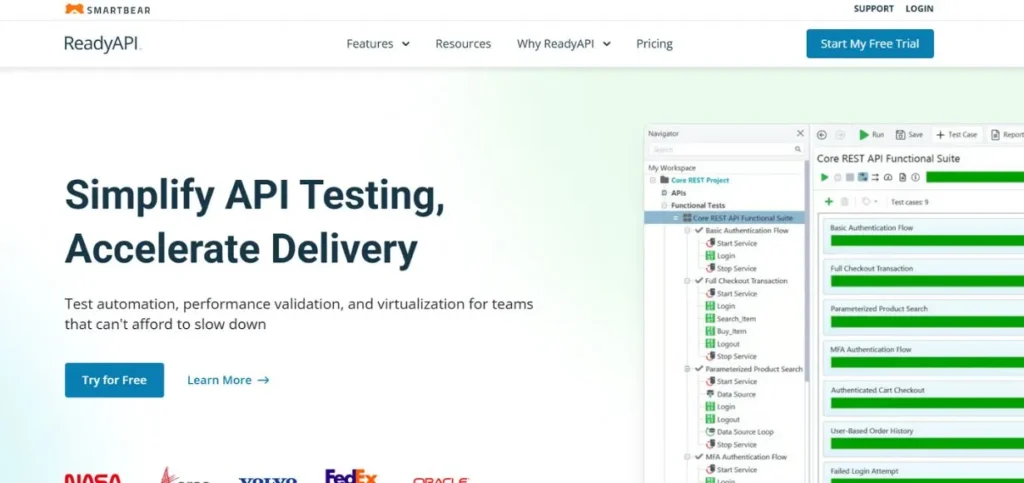Viewport: 1024px width, 483px height.
Task: Open the Features dropdown menu
Action: (378, 44)
